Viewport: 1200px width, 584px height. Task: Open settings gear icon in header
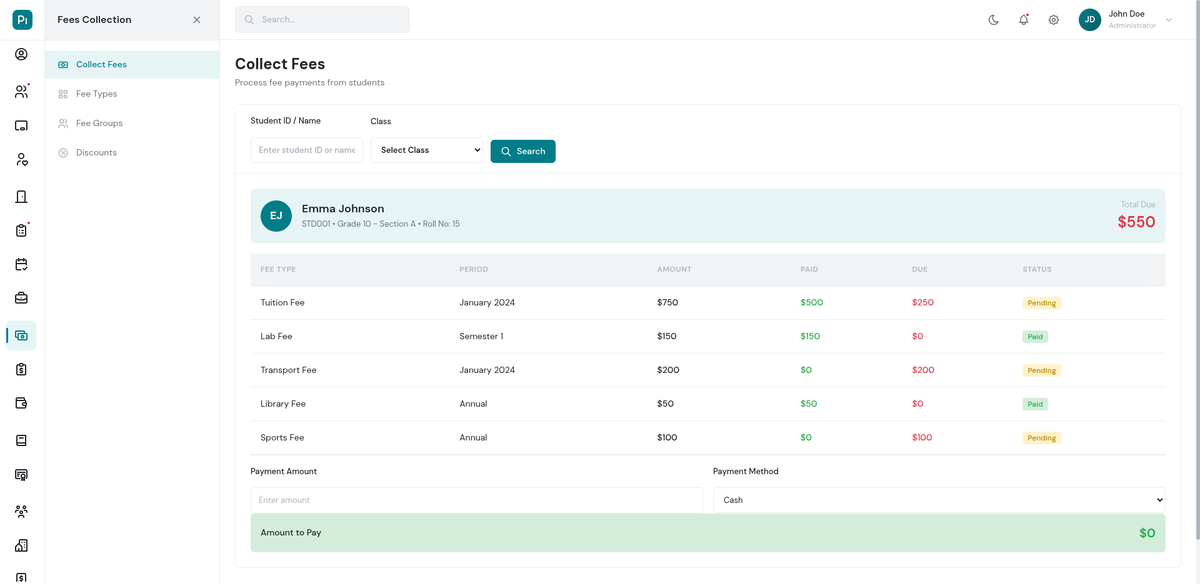[x=1053, y=20]
